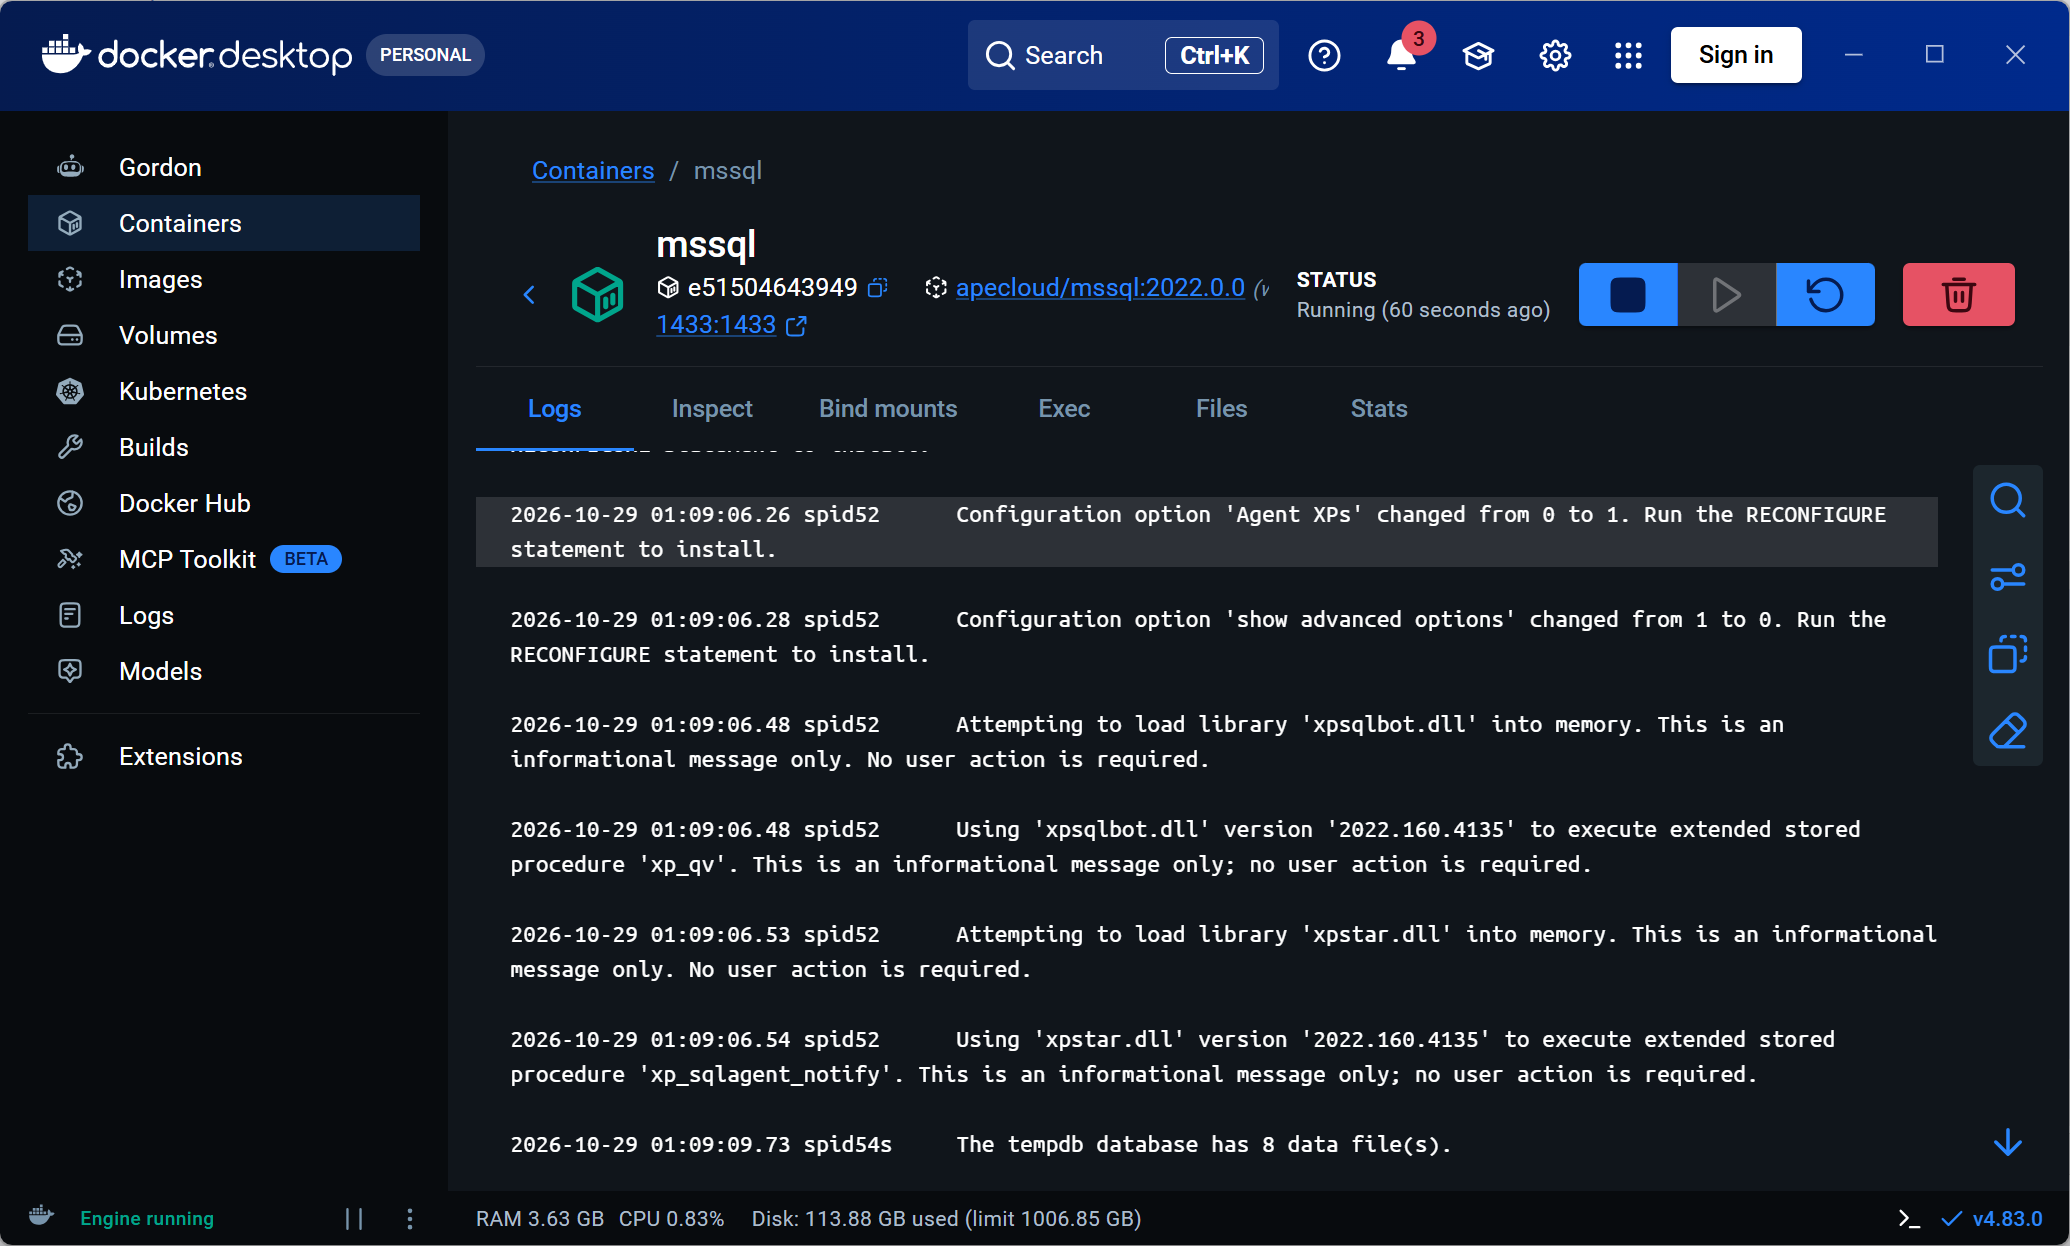
Task: View the Stats tab
Action: (1379, 409)
